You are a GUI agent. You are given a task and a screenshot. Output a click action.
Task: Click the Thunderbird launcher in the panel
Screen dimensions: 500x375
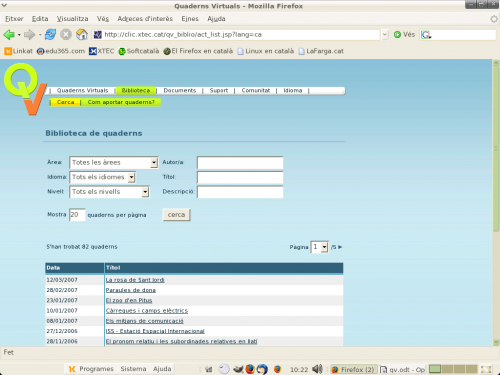pos(262,369)
